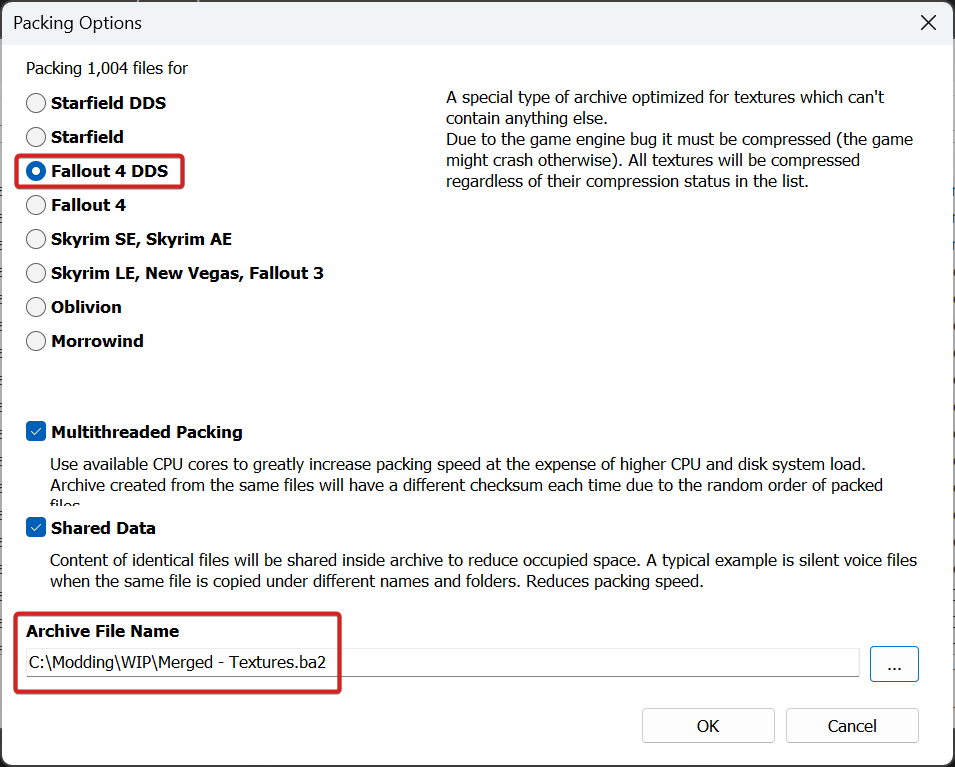The height and width of the screenshot is (767, 955).
Task: Open the file browser with the ellipsis button
Action: 894,664
